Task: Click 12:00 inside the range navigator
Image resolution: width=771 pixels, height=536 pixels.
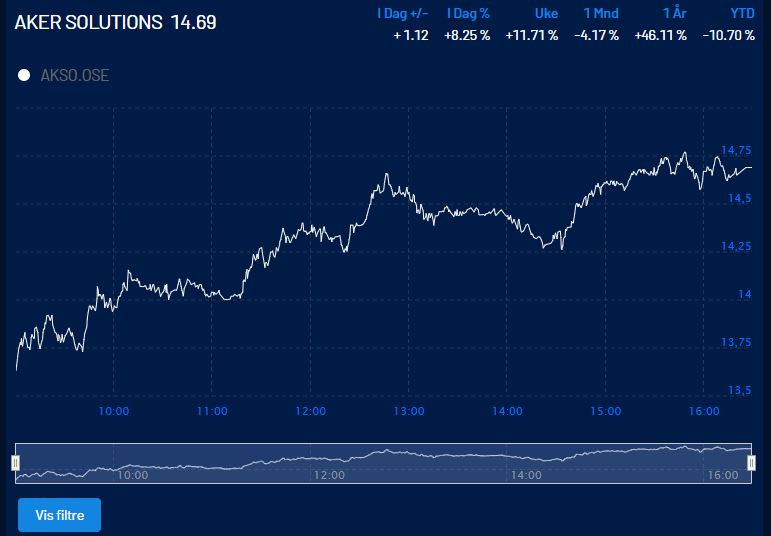Action: (329, 475)
